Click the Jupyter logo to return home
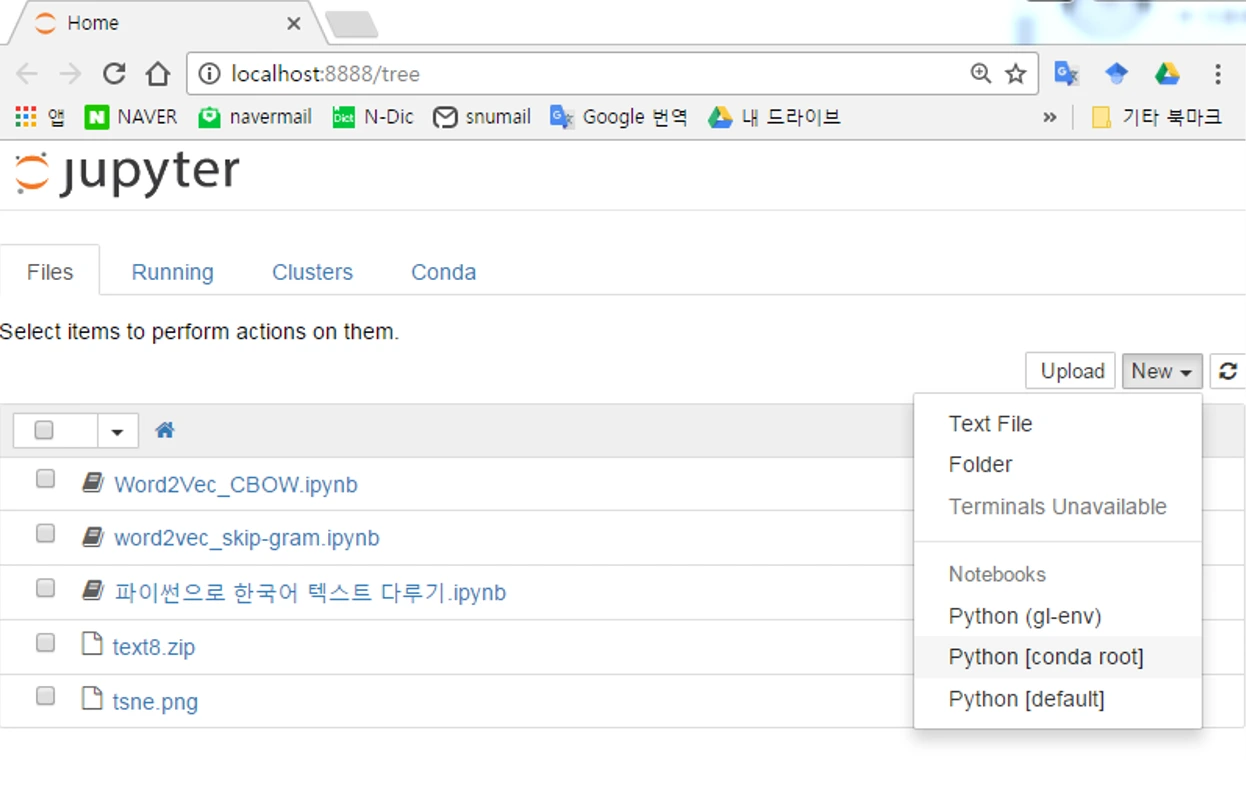 [124, 170]
